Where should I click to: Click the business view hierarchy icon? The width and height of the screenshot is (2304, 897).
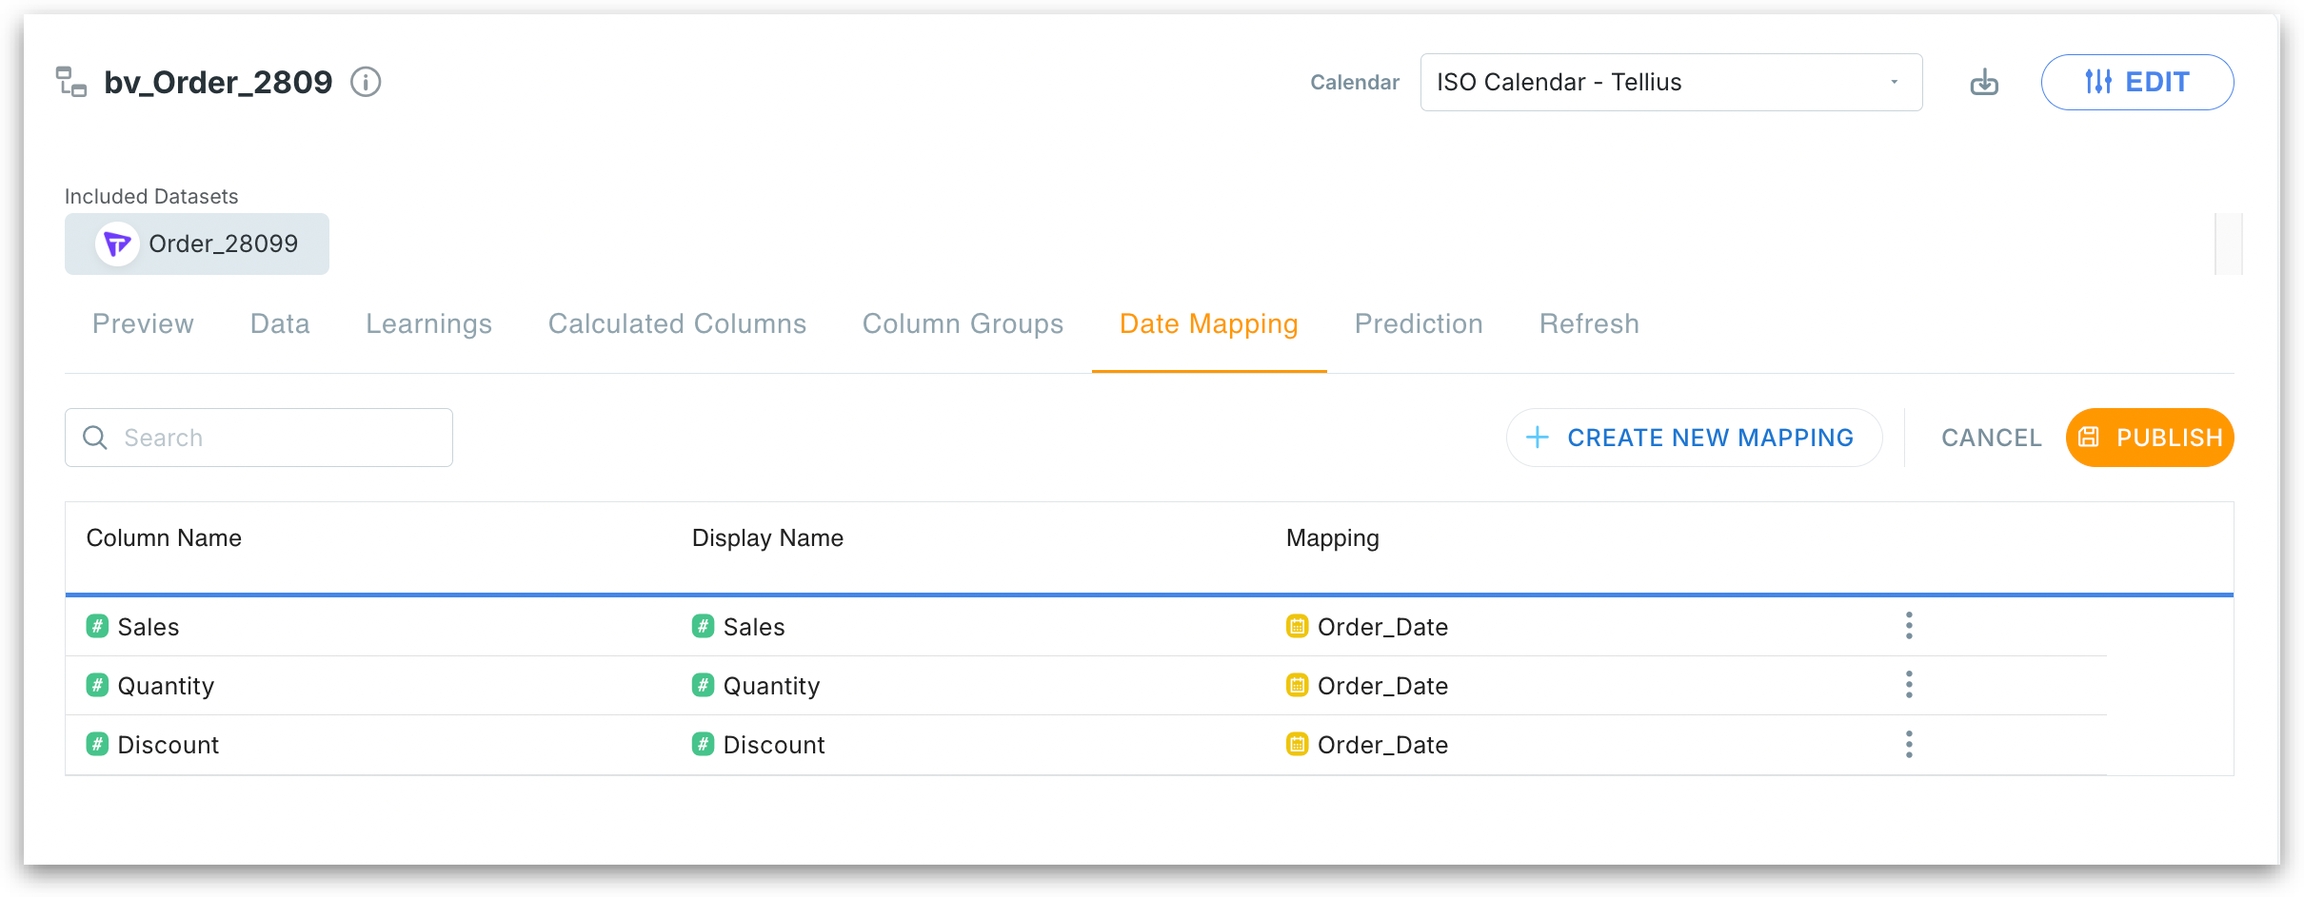click(x=71, y=82)
